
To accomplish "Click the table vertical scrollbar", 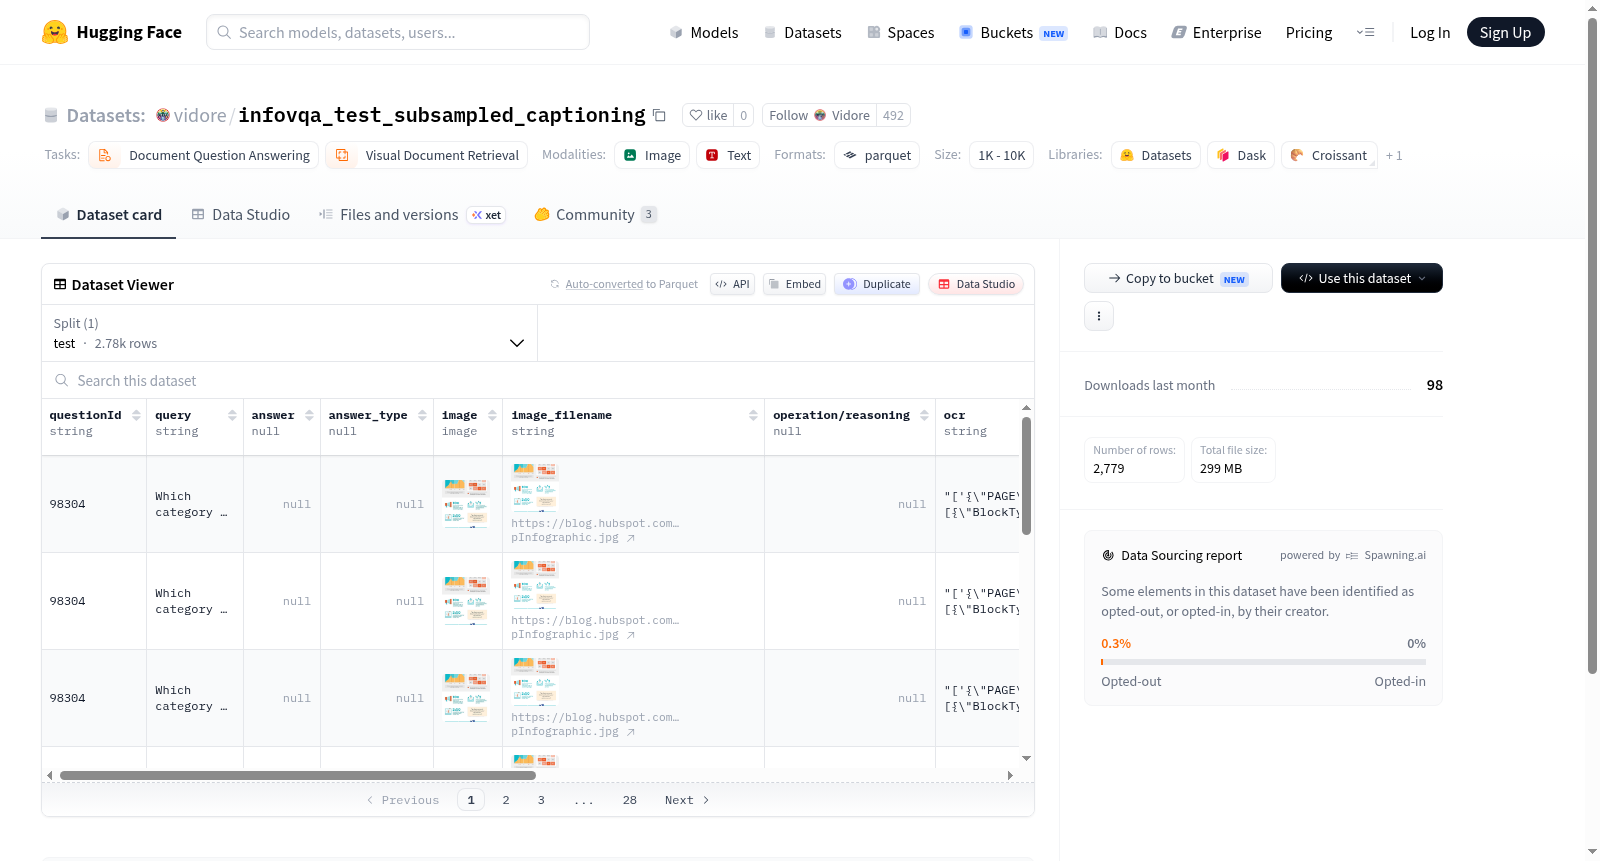I will 1026,476.
